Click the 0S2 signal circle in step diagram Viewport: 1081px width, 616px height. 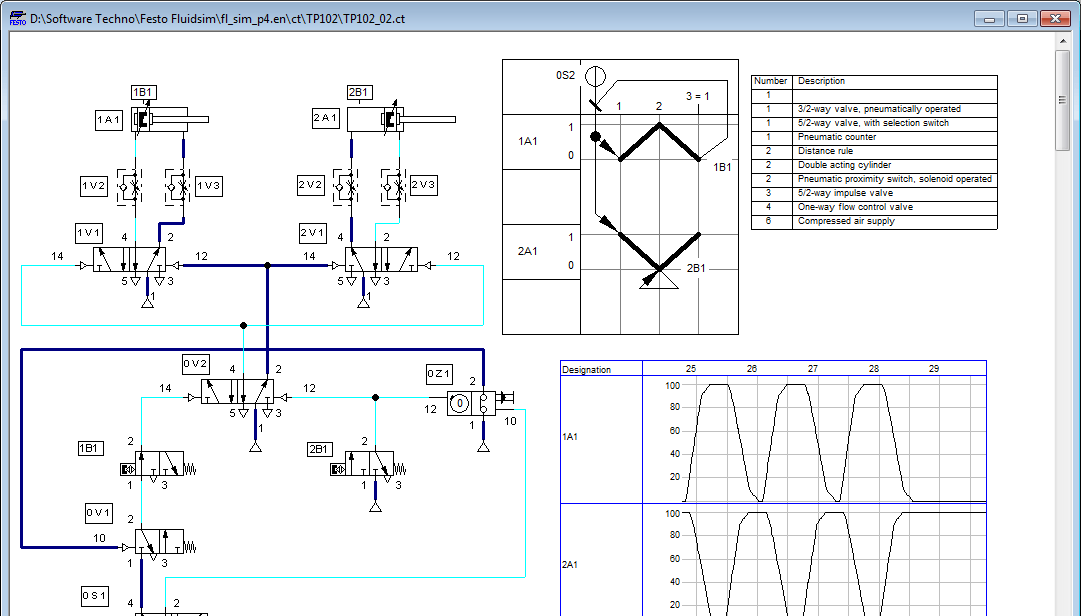[595, 76]
